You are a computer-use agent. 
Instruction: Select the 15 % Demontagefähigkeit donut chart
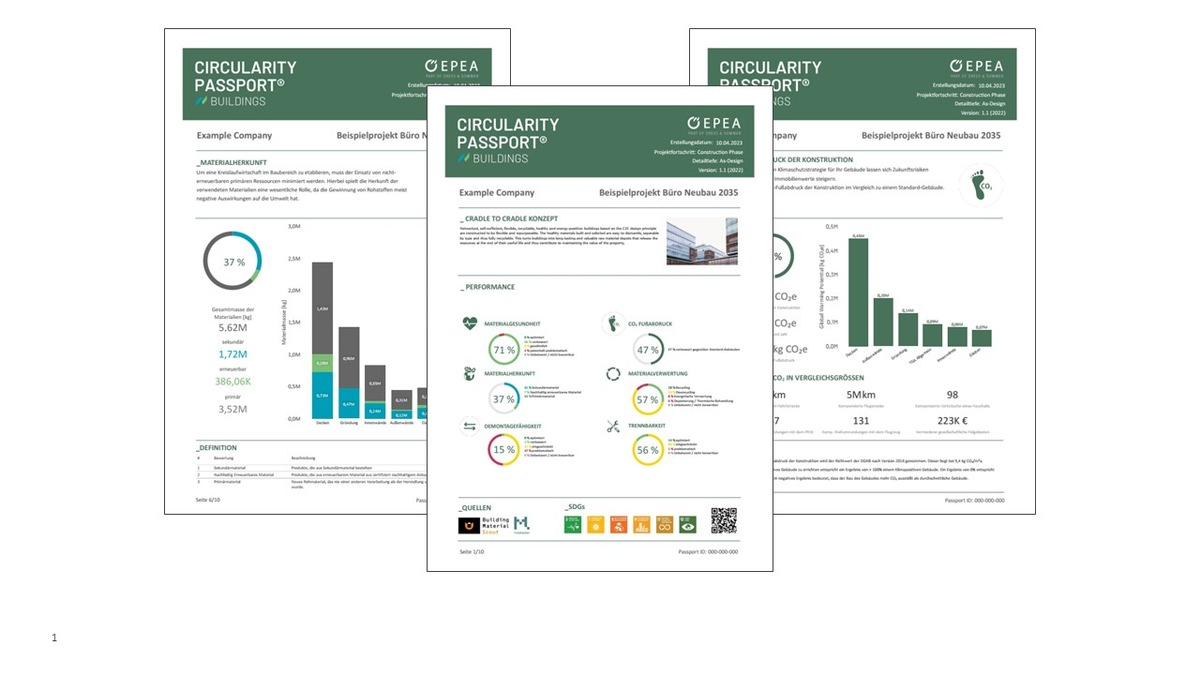[504, 450]
